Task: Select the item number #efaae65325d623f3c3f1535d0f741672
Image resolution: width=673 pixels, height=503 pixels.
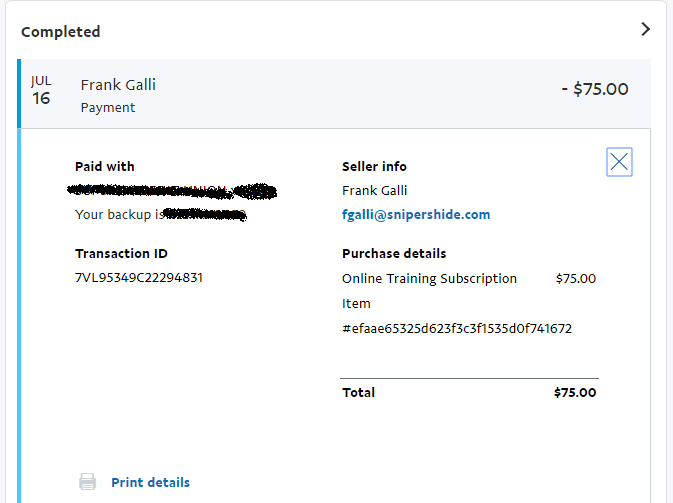Action: (457, 329)
